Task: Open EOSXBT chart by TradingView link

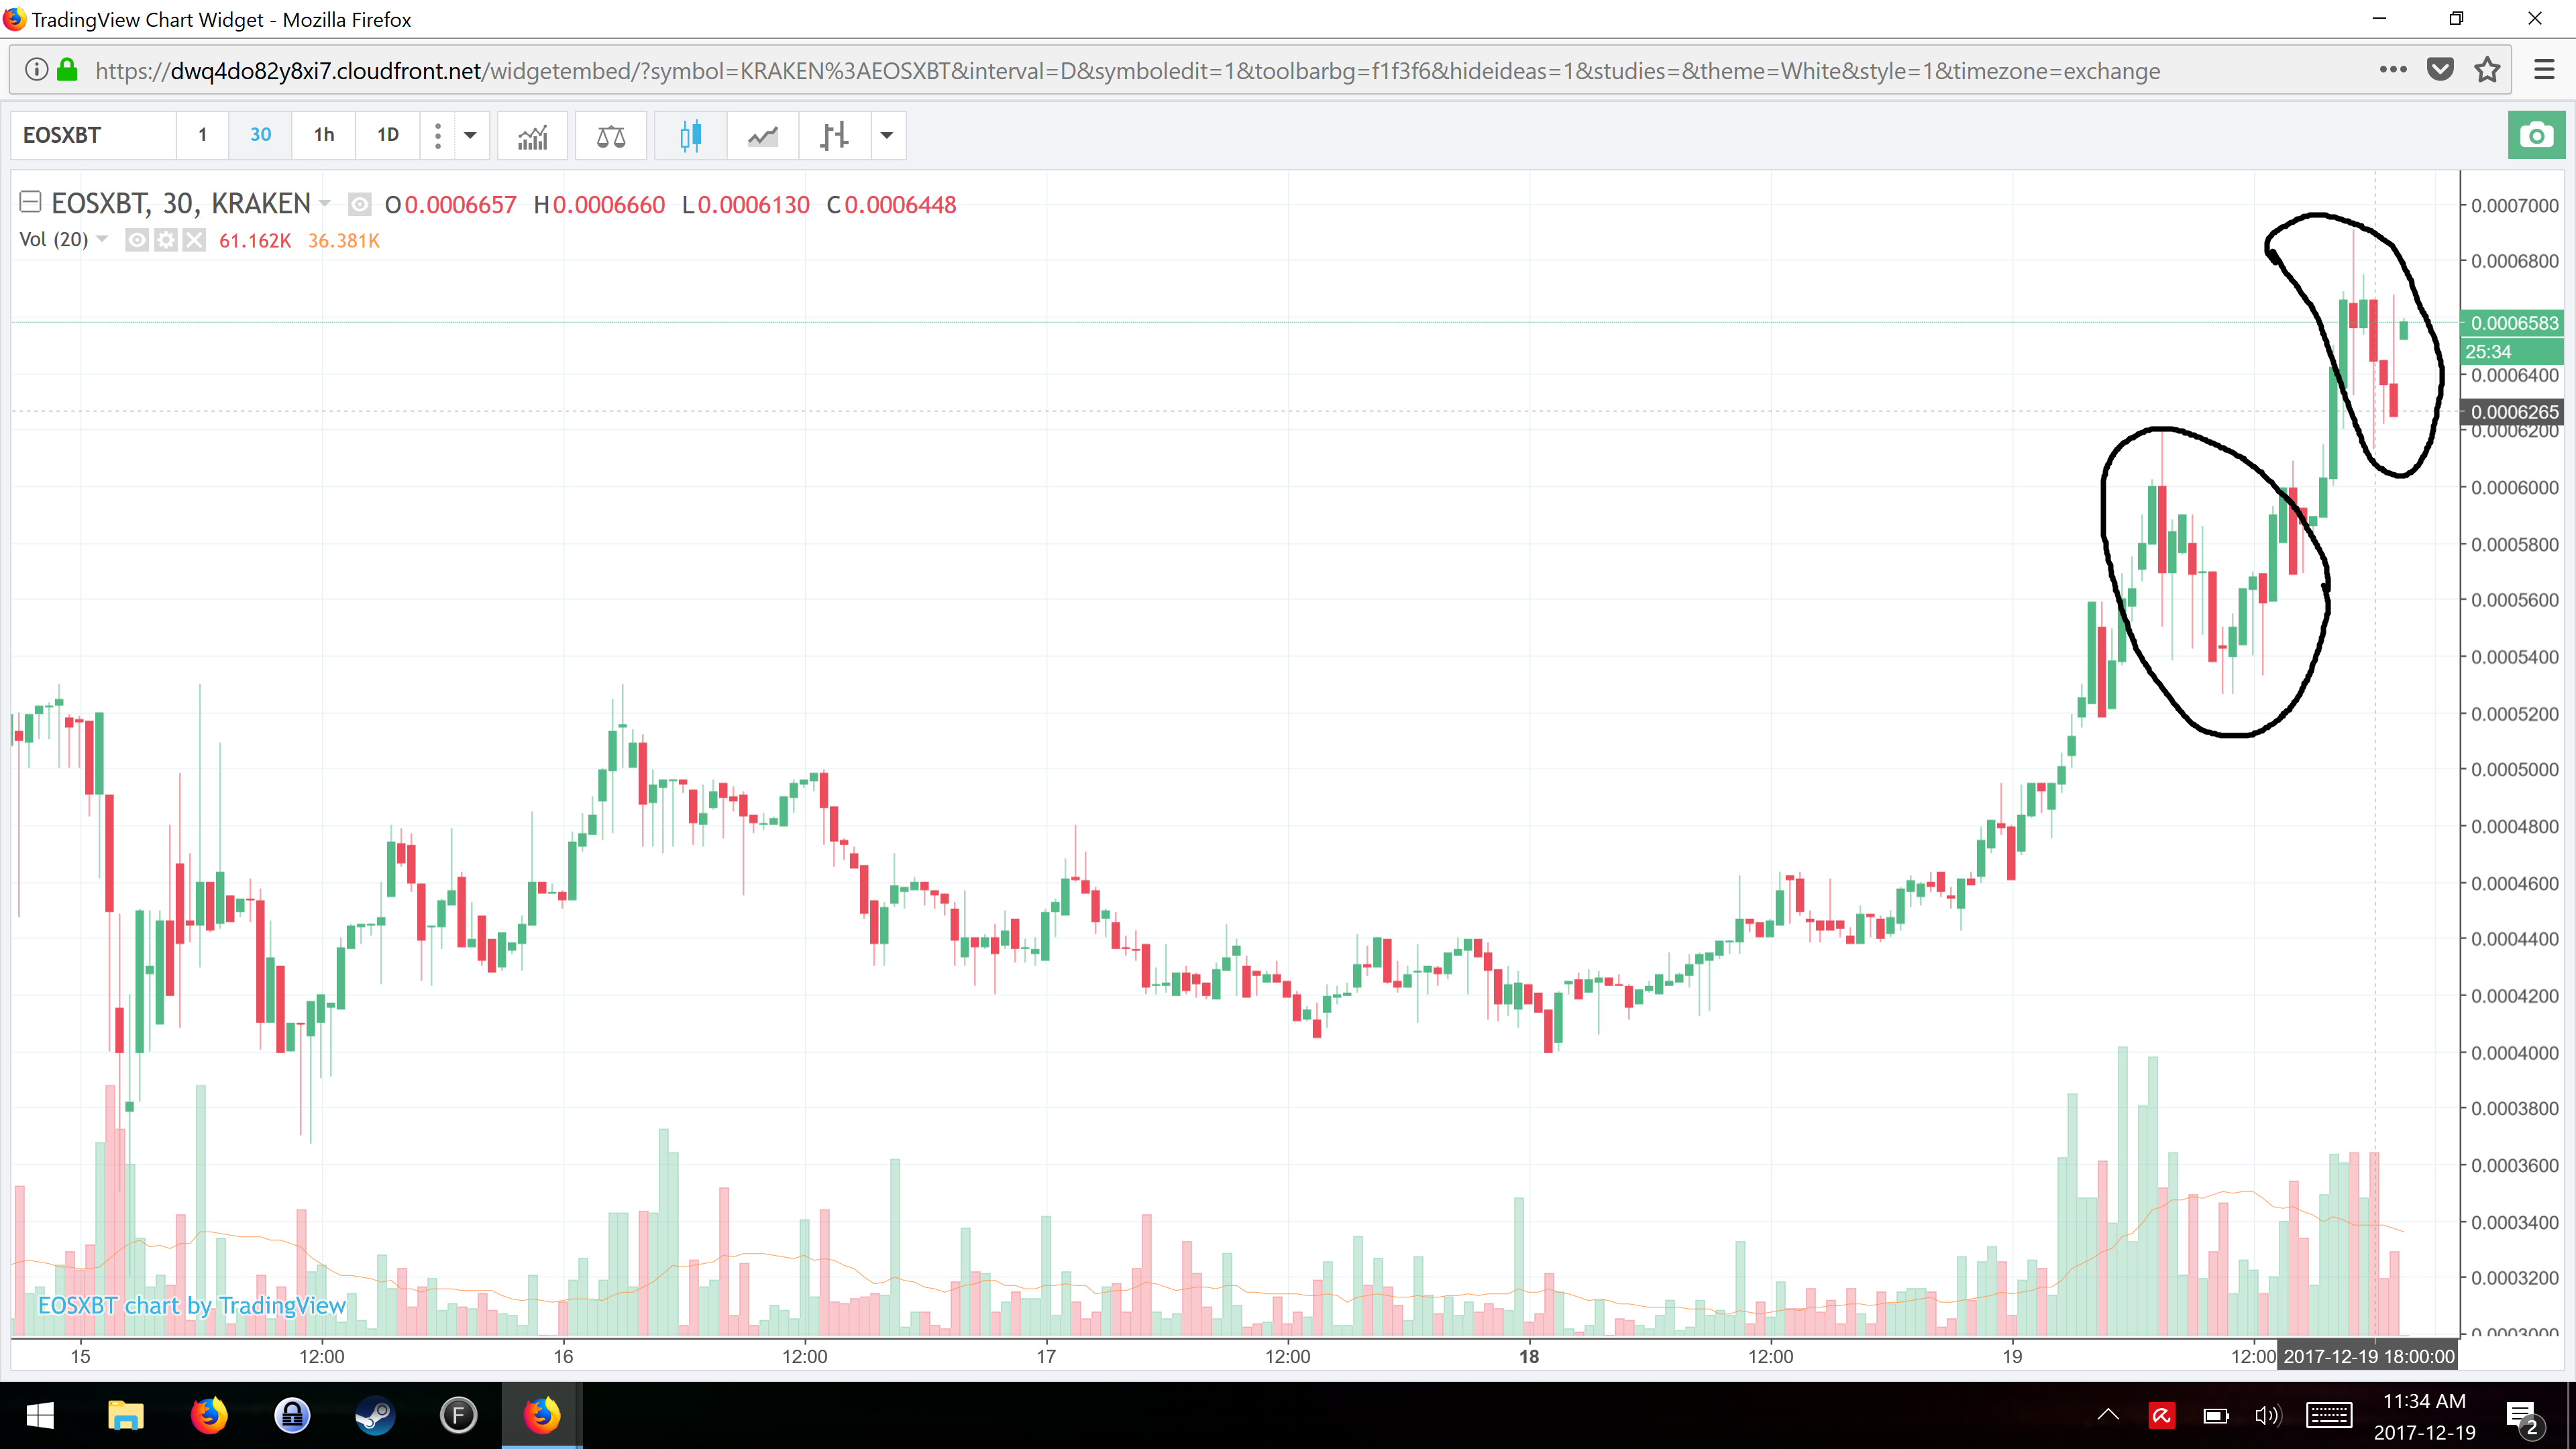Action: coord(191,1305)
